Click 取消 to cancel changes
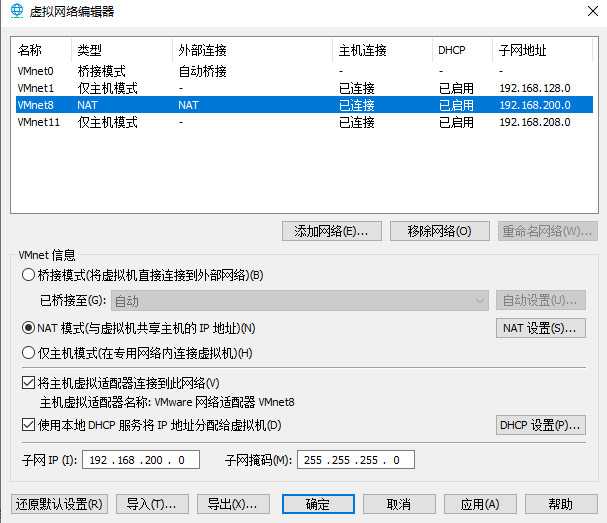Screen dimensions: 607x523 tap(399, 504)
